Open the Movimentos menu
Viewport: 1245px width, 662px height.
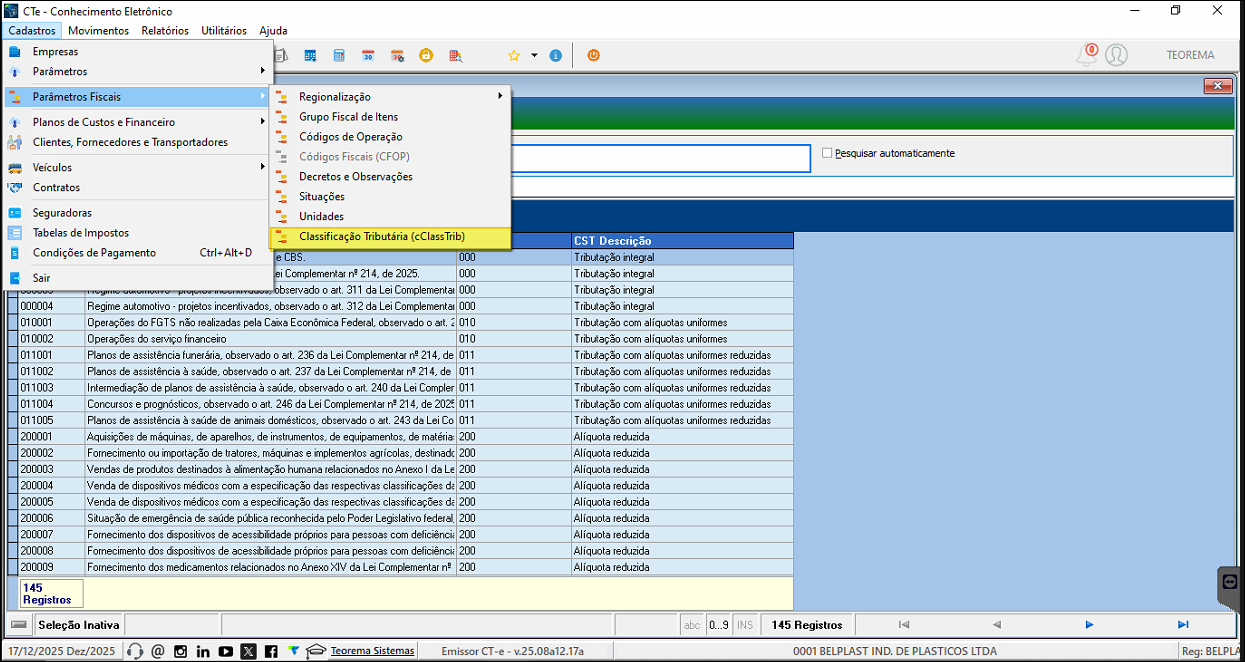point(98,30)
